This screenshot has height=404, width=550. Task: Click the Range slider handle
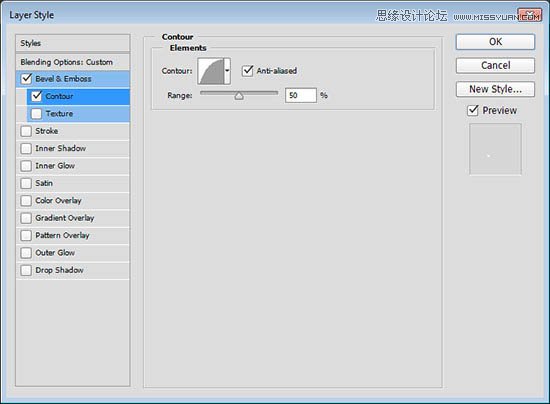point(239,96)
